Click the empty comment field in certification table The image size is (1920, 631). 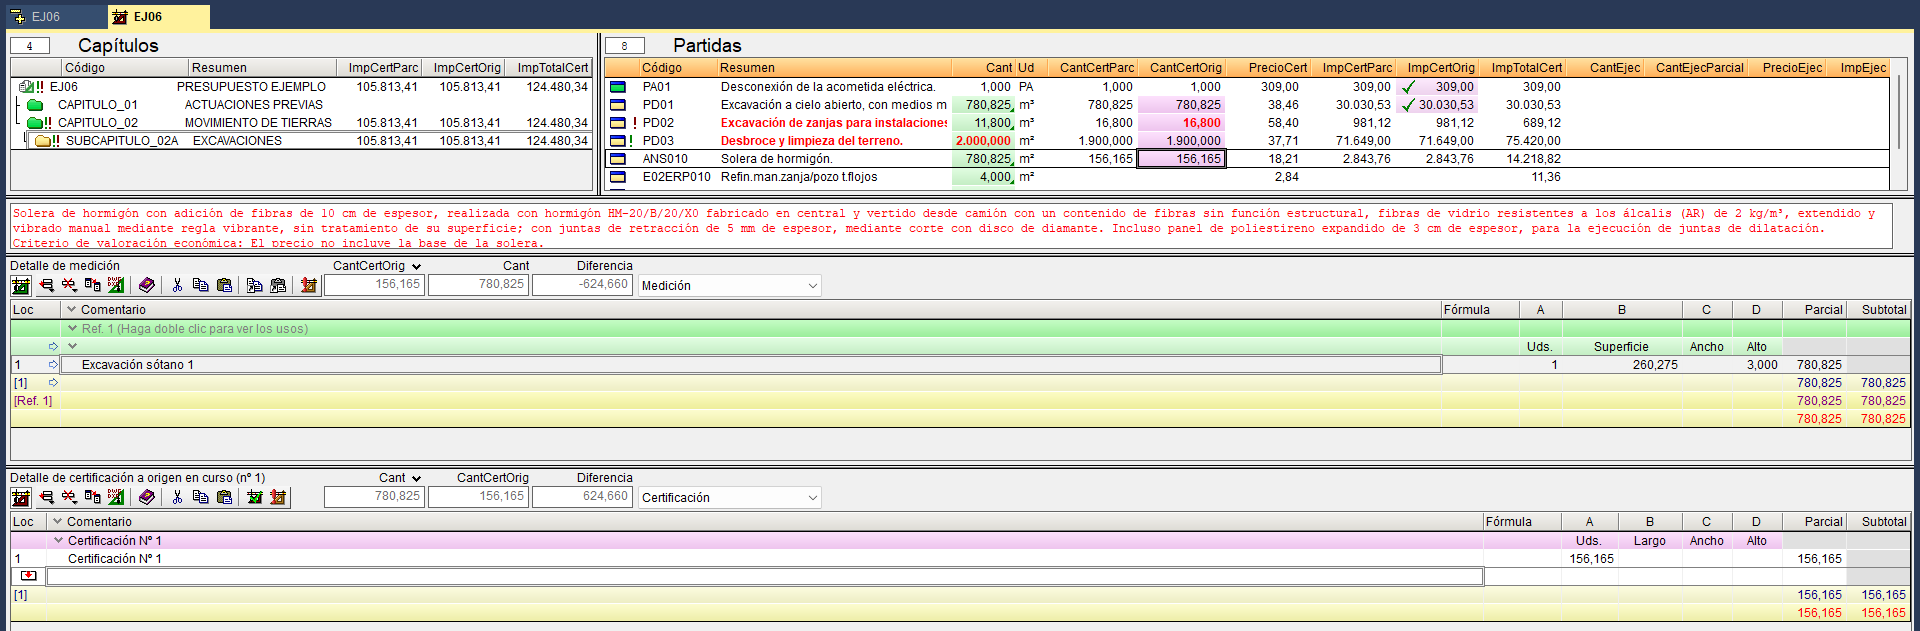765,577
